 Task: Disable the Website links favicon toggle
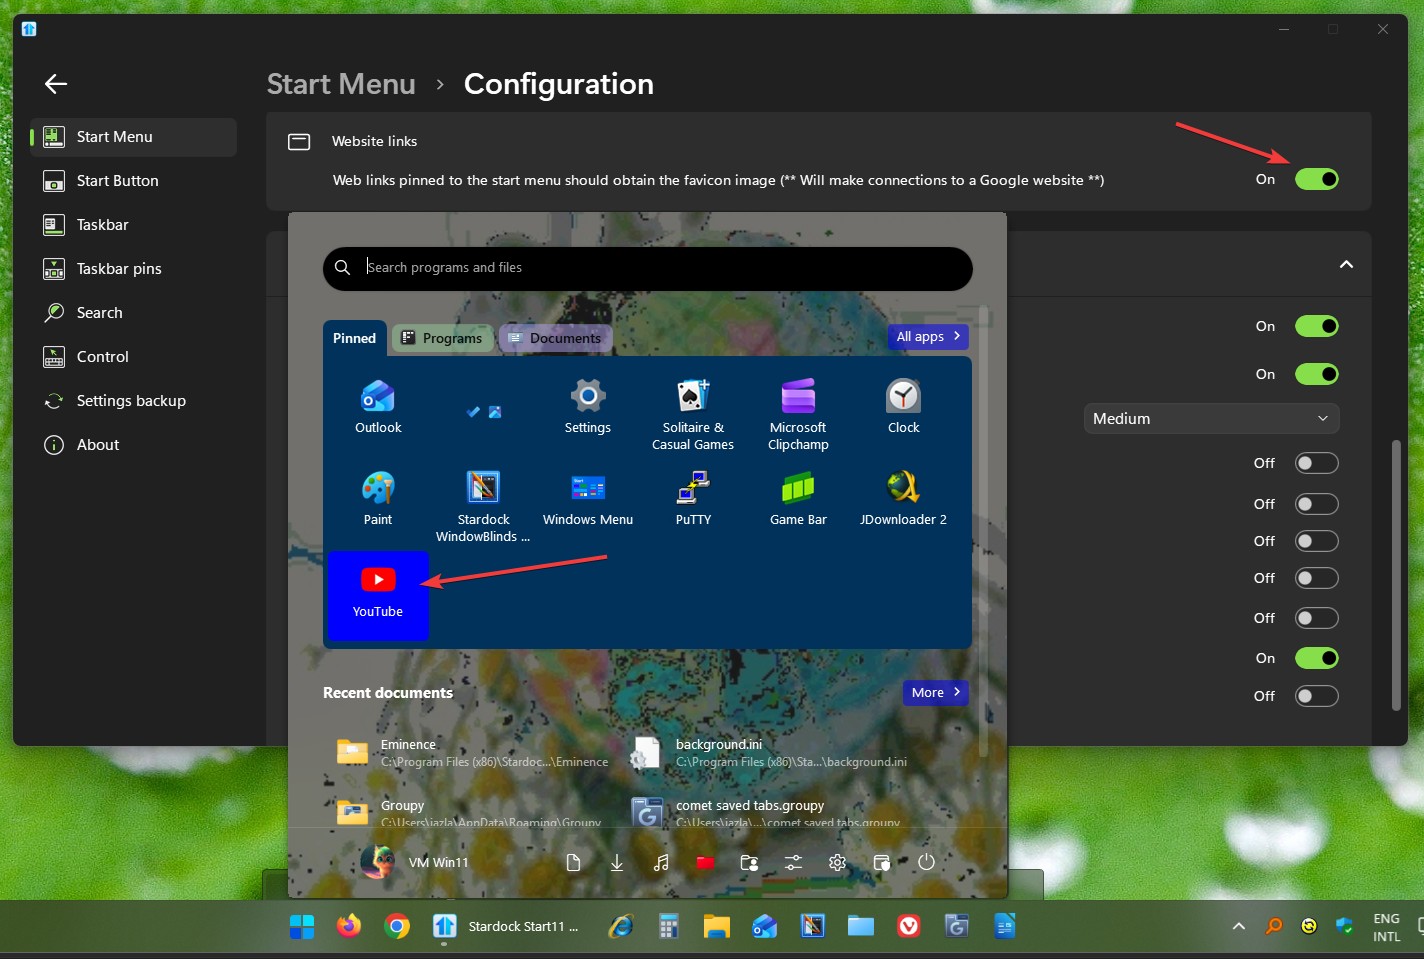[1316, 179]
